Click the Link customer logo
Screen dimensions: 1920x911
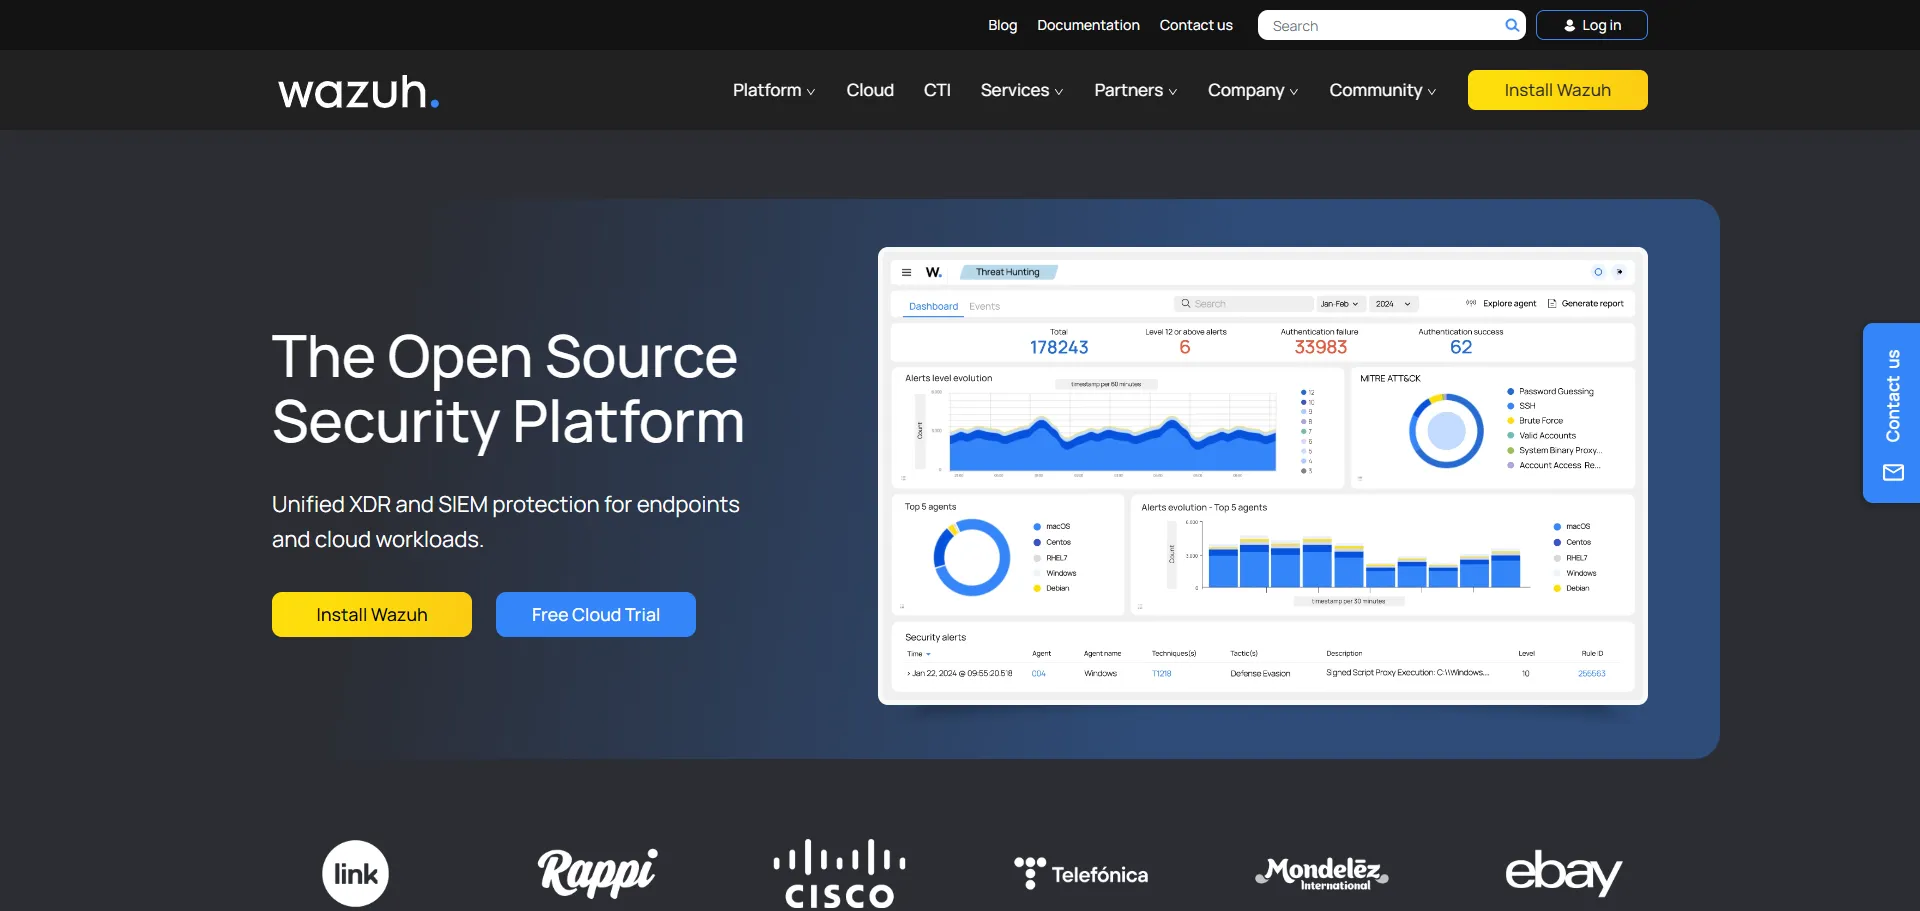355,873
